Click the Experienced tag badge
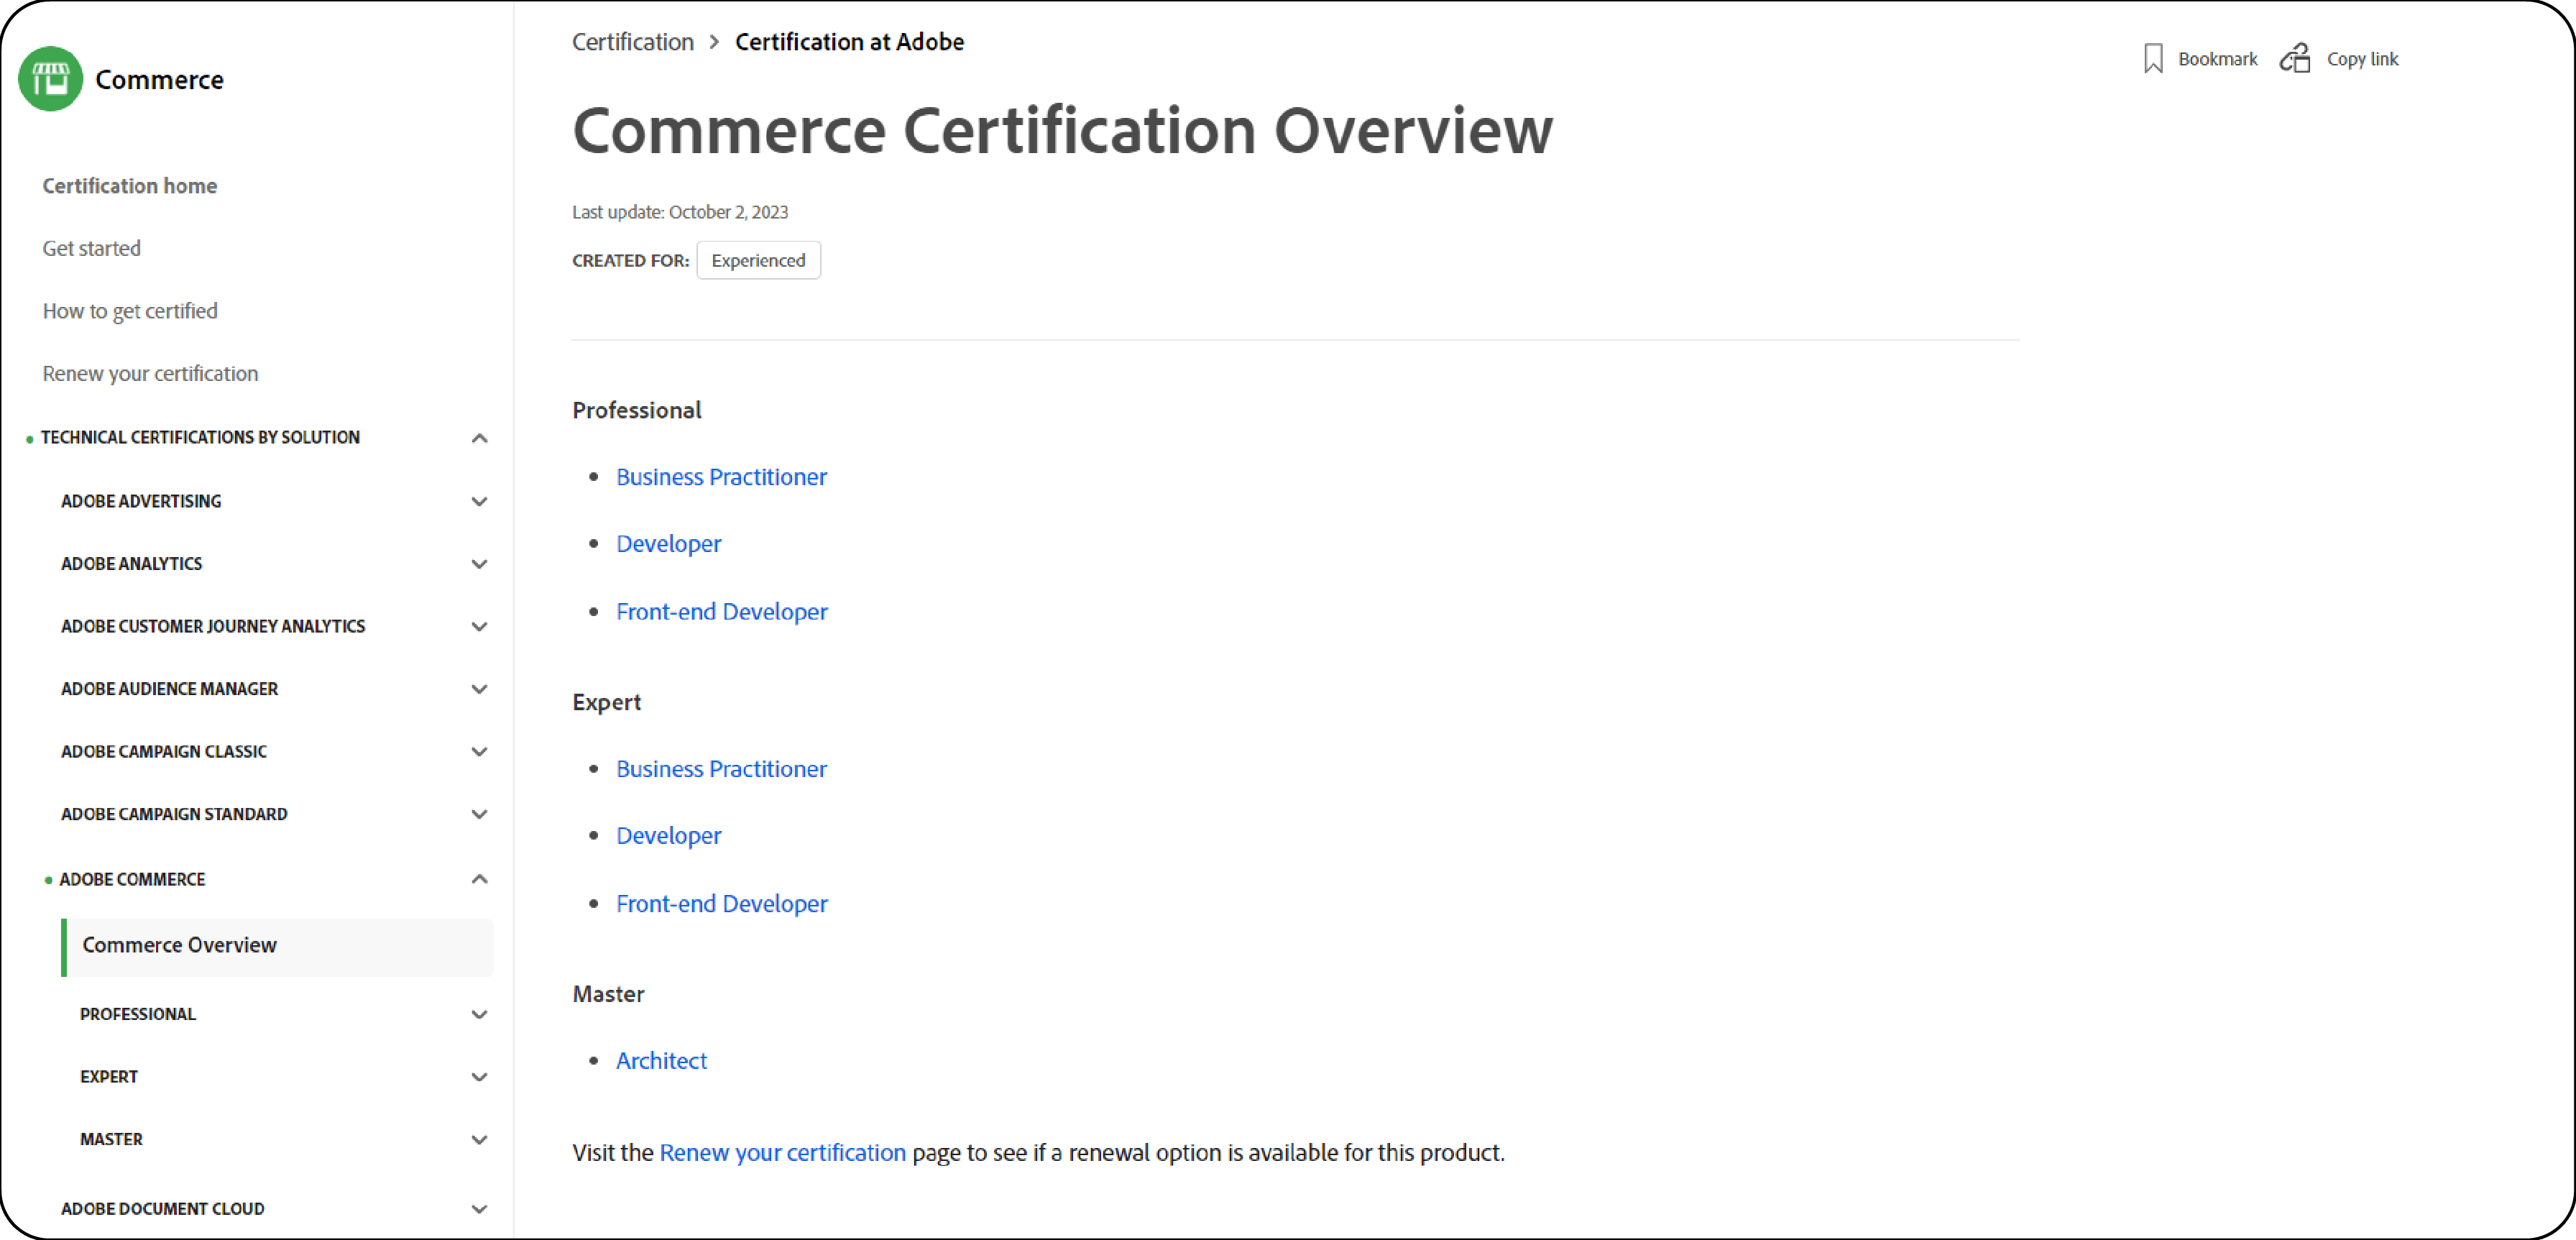 pyautogui.click(x=758, y=260)
